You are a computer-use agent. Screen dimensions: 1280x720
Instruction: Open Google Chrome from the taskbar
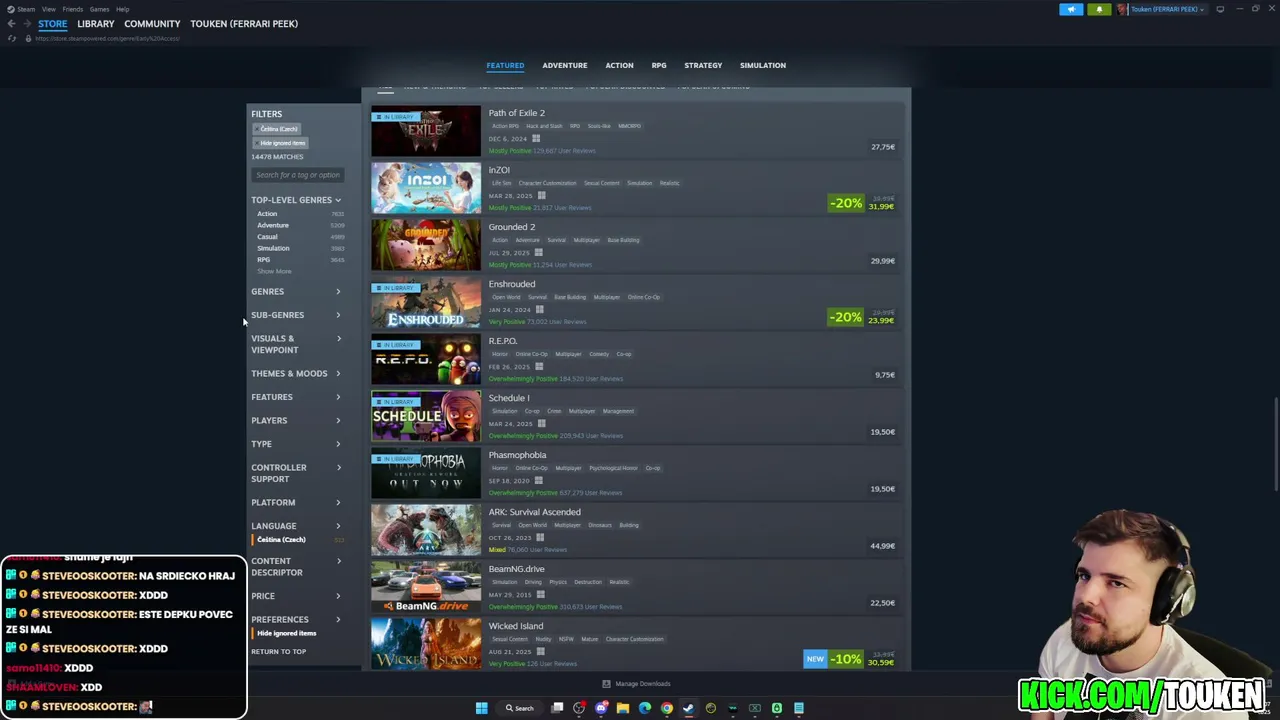click(x=667, y=708)
